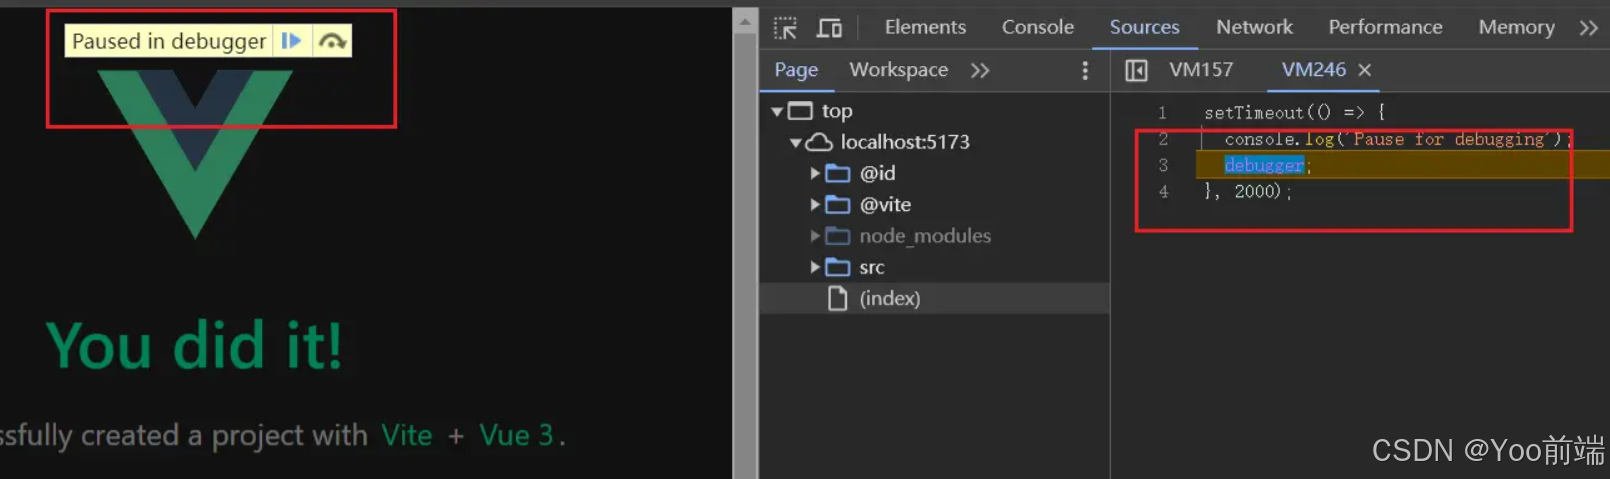
Task: Expand the @id folder
Action: [815, 173]
